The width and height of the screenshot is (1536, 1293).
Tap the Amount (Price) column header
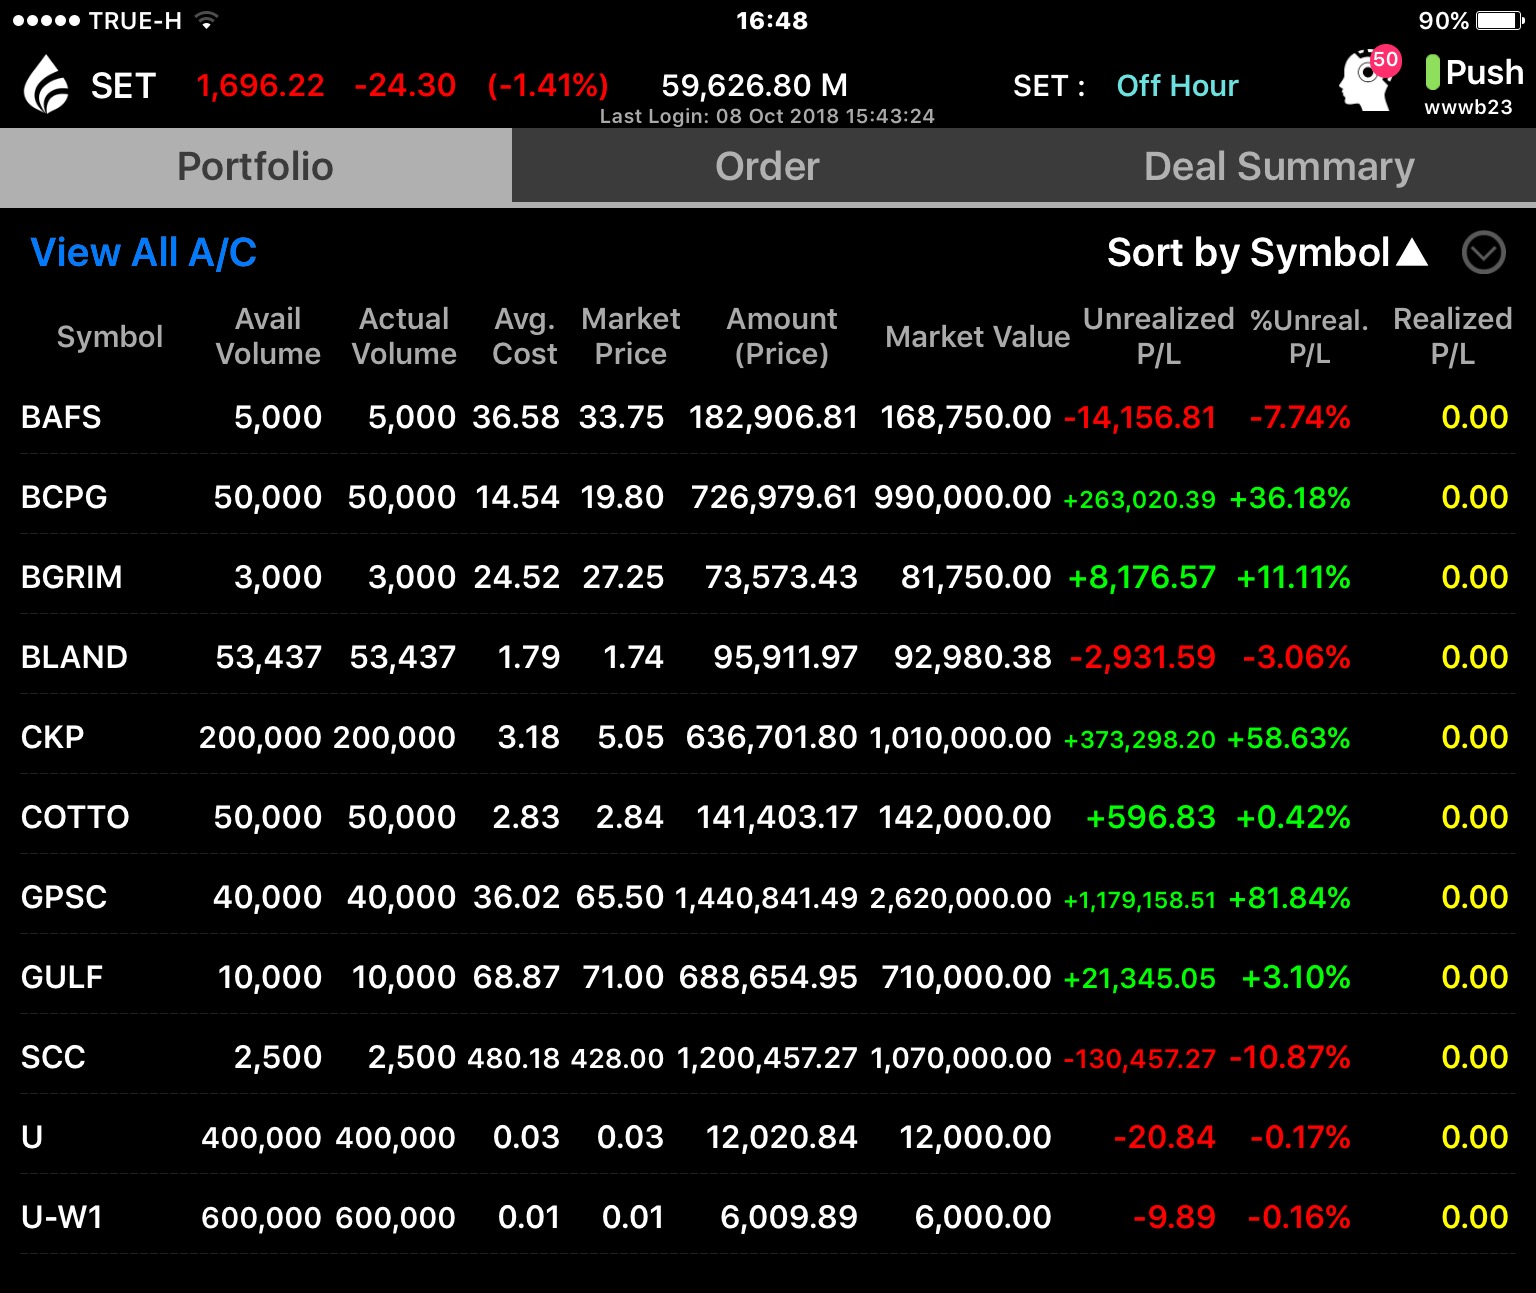tap(782, 336)
